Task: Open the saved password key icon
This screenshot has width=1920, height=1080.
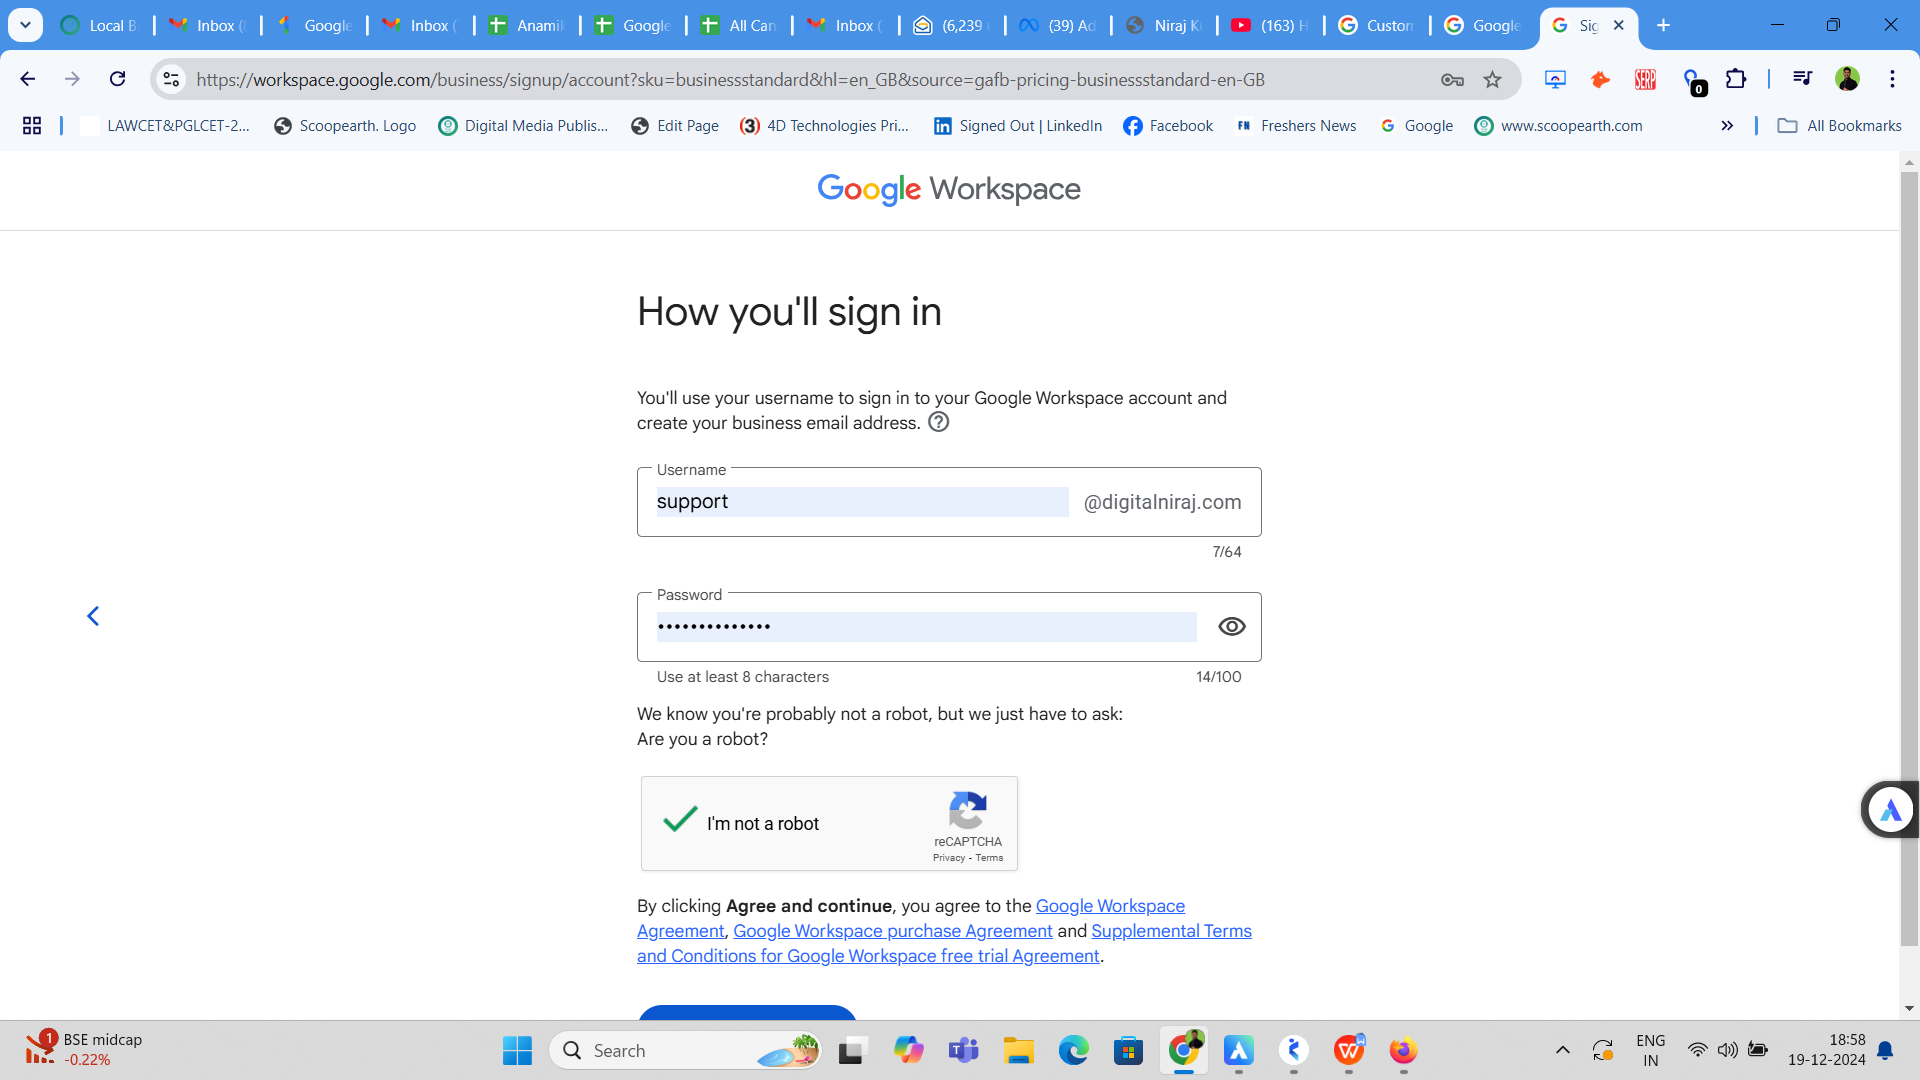Action: coord(1452,80)
